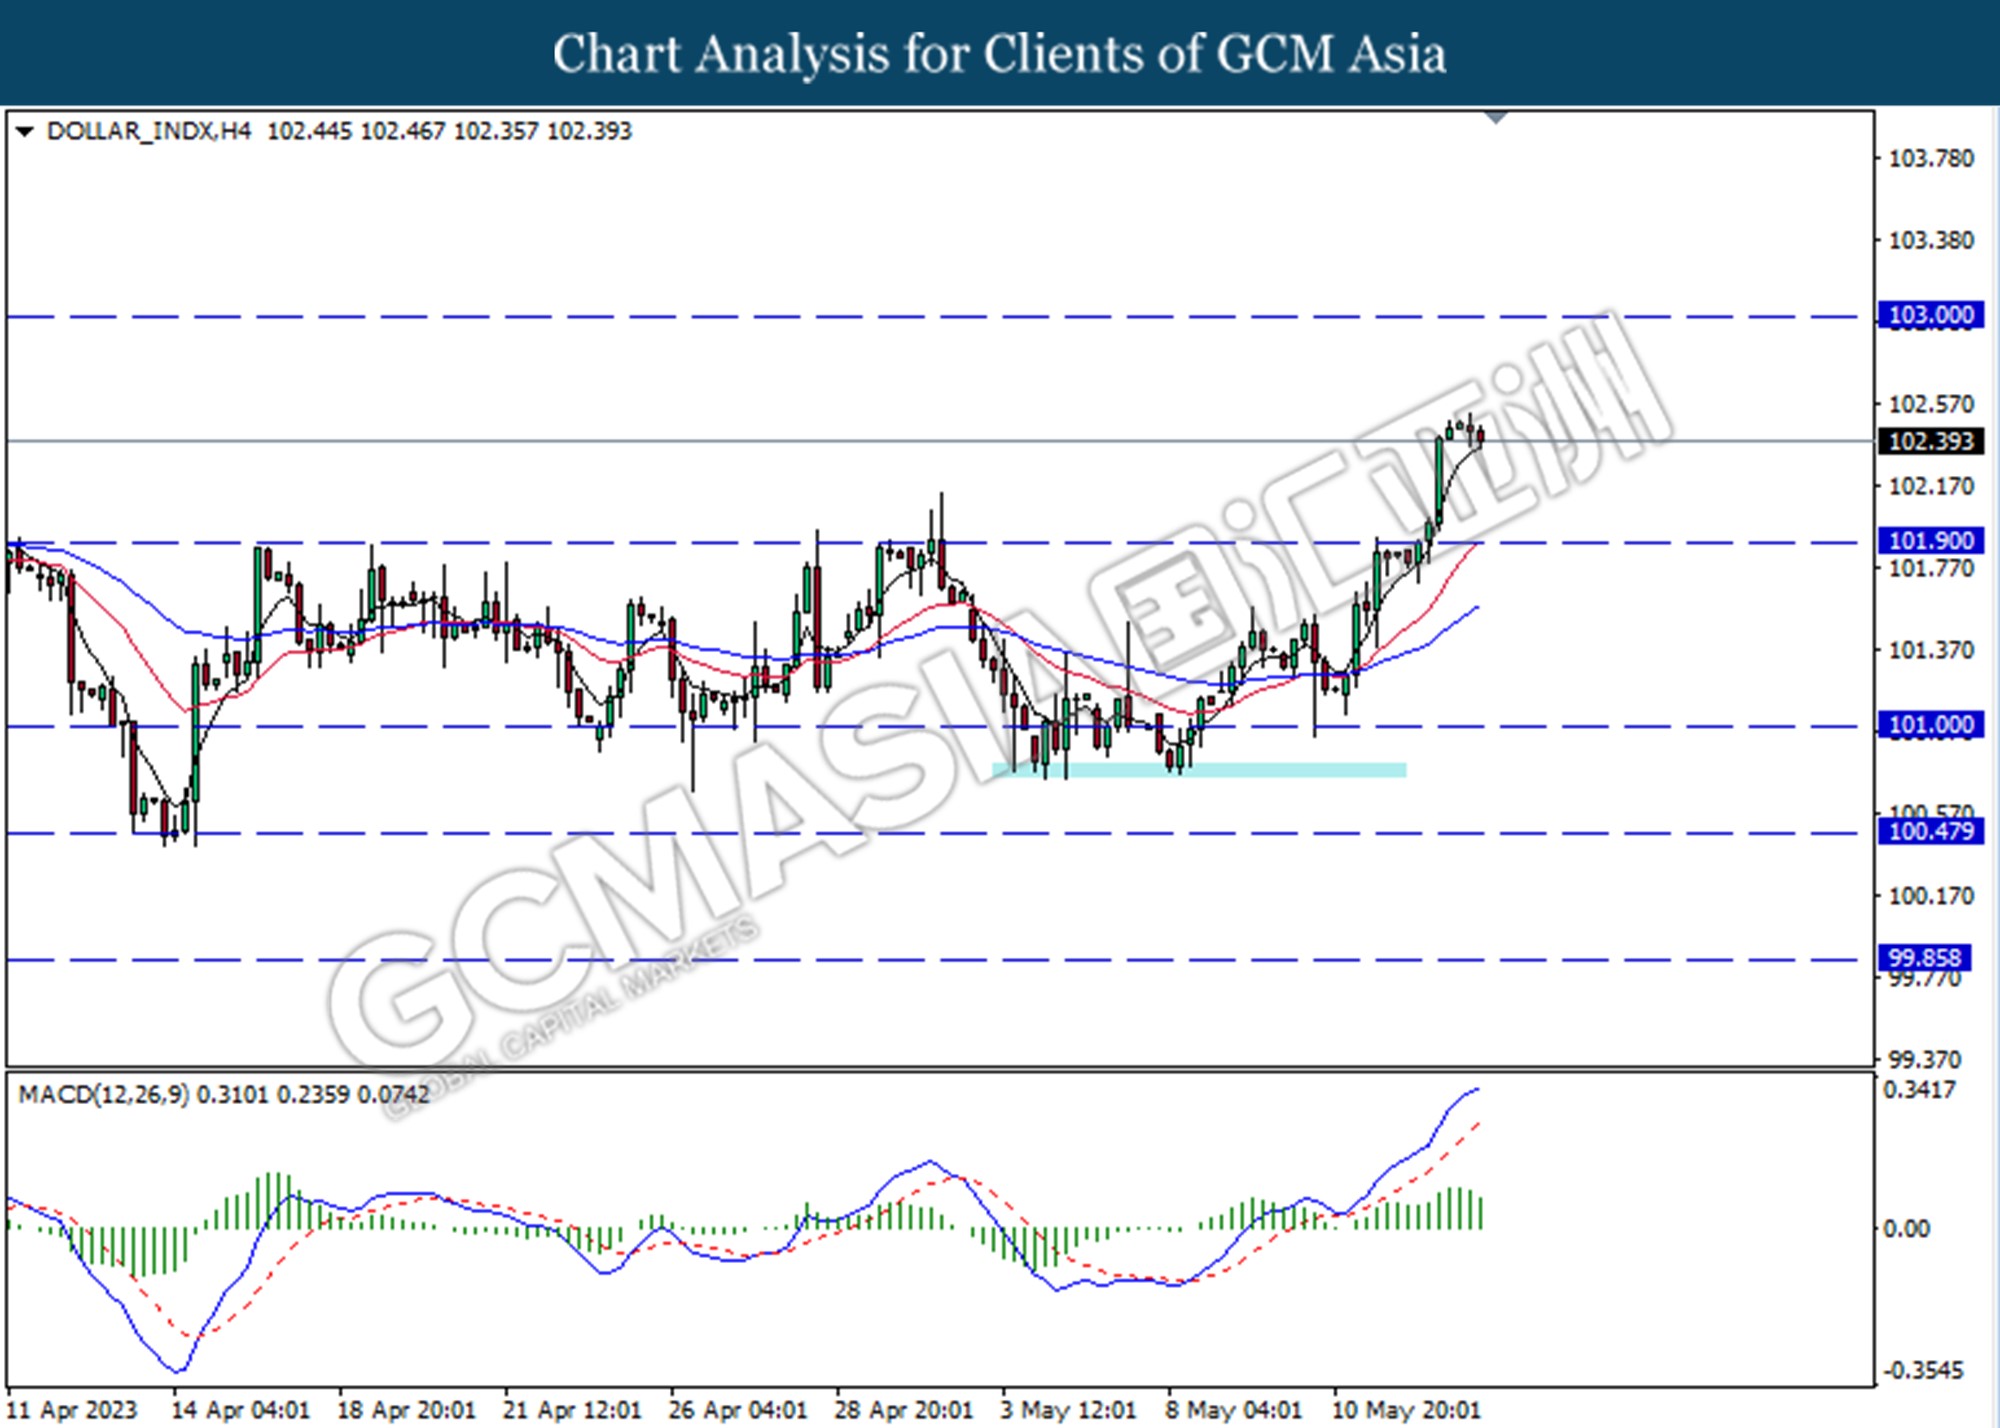This screenshot has height=1428, width=2000.
Task: Click the MACD scale value -0.3545
Action: [x=1924, y=1370]
